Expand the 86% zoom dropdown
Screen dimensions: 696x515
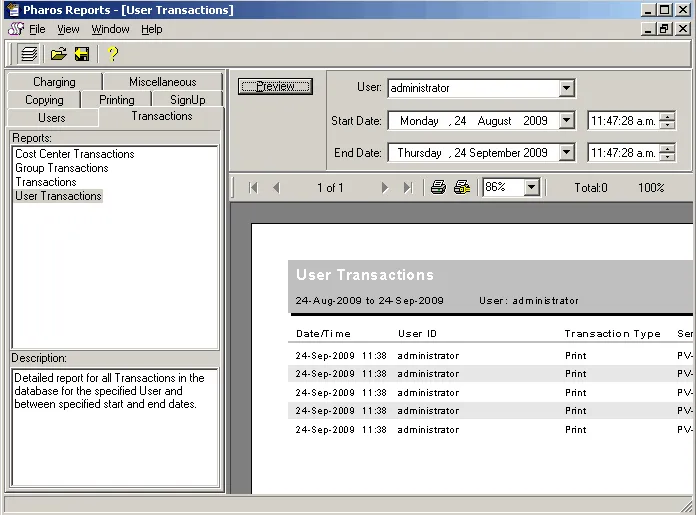coord(531,188)
